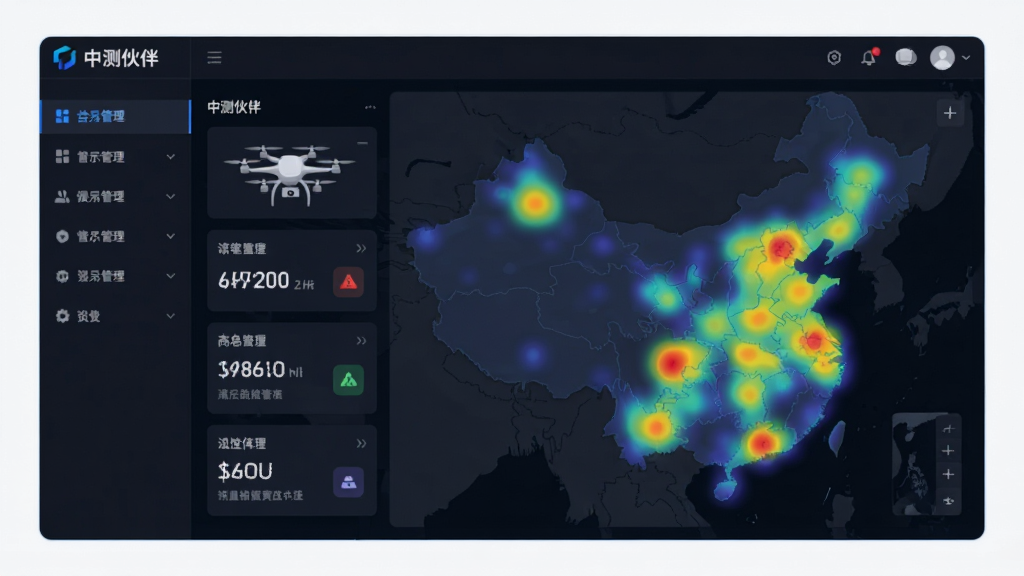This screenshot has height=576, width=1024.
Task: Open the chat messages bubble icon
Action: tap(905, 57)
